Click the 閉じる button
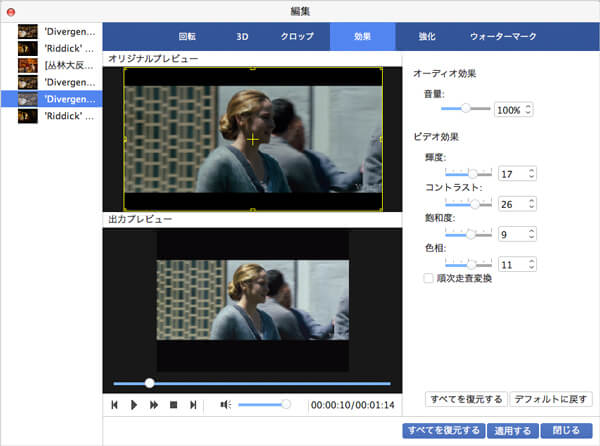 tap(566, 431)
